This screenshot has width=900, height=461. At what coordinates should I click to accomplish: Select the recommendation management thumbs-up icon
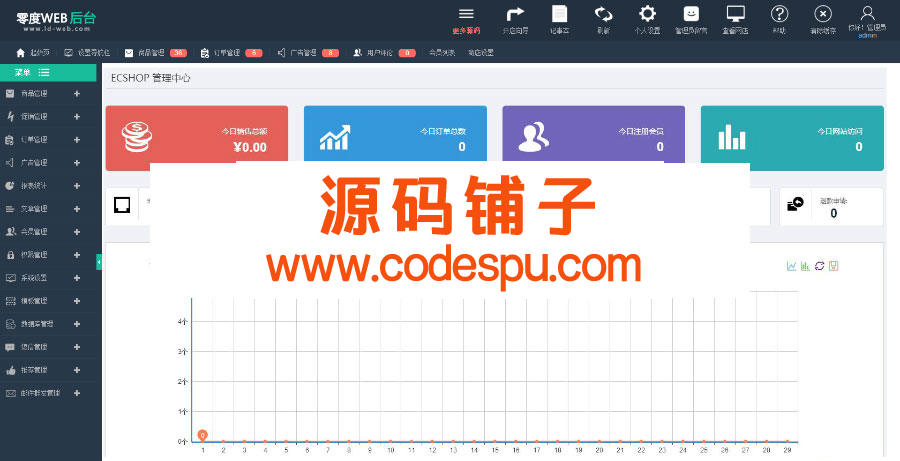pyautogui.click(x=10, y=370)
